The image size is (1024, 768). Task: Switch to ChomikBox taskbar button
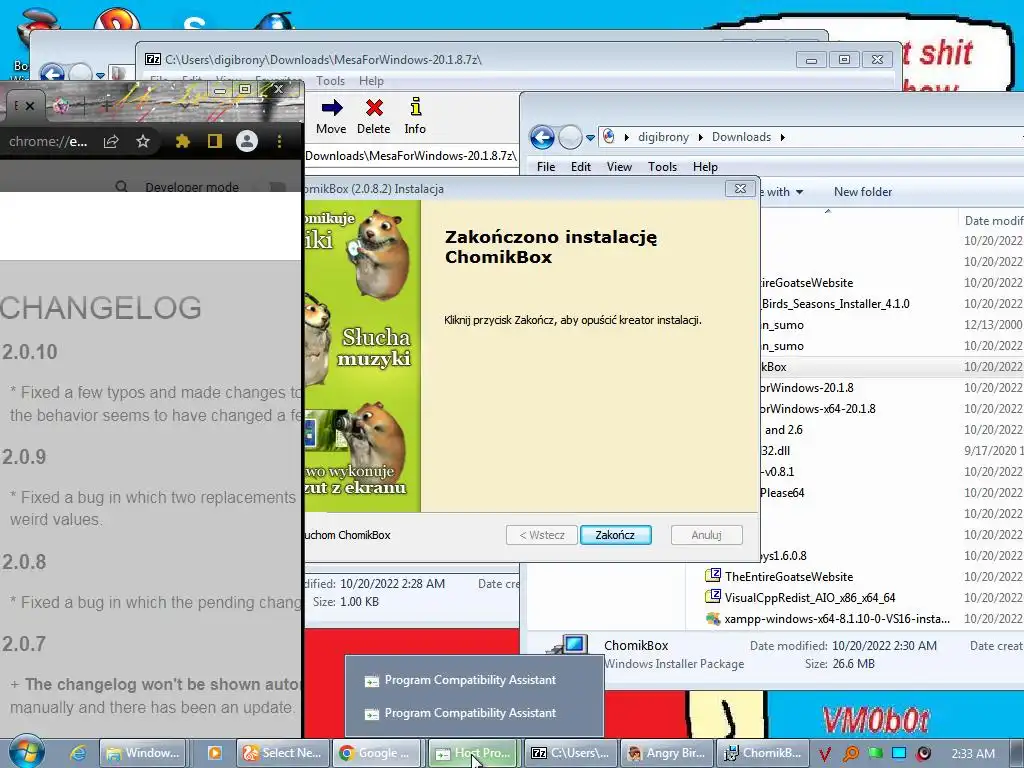763,753
